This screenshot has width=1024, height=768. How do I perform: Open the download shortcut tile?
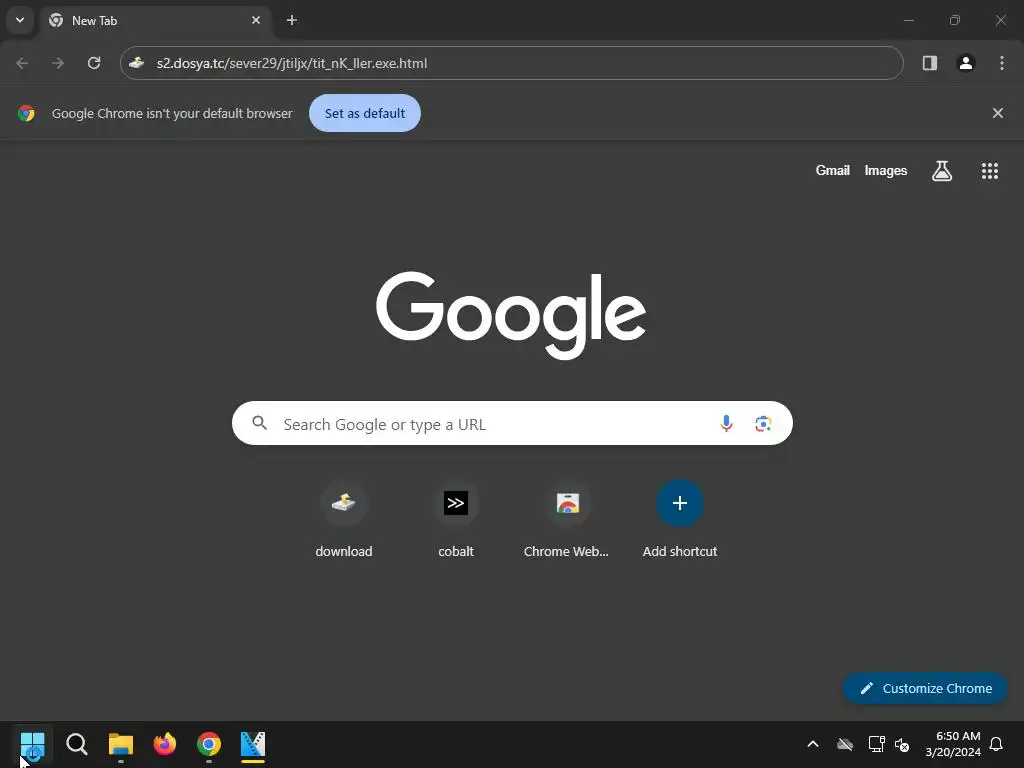tap(344, 520)
